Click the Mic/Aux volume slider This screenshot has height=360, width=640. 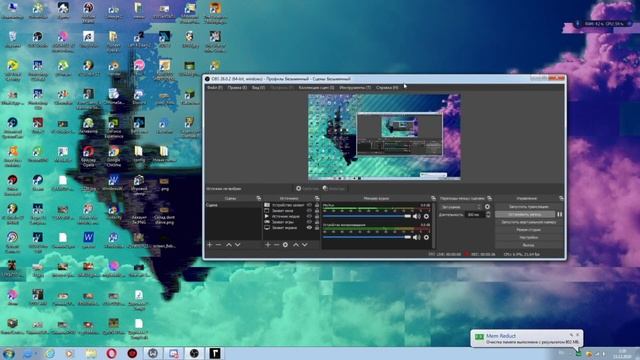pyautogui.click(x=367, y=216)
